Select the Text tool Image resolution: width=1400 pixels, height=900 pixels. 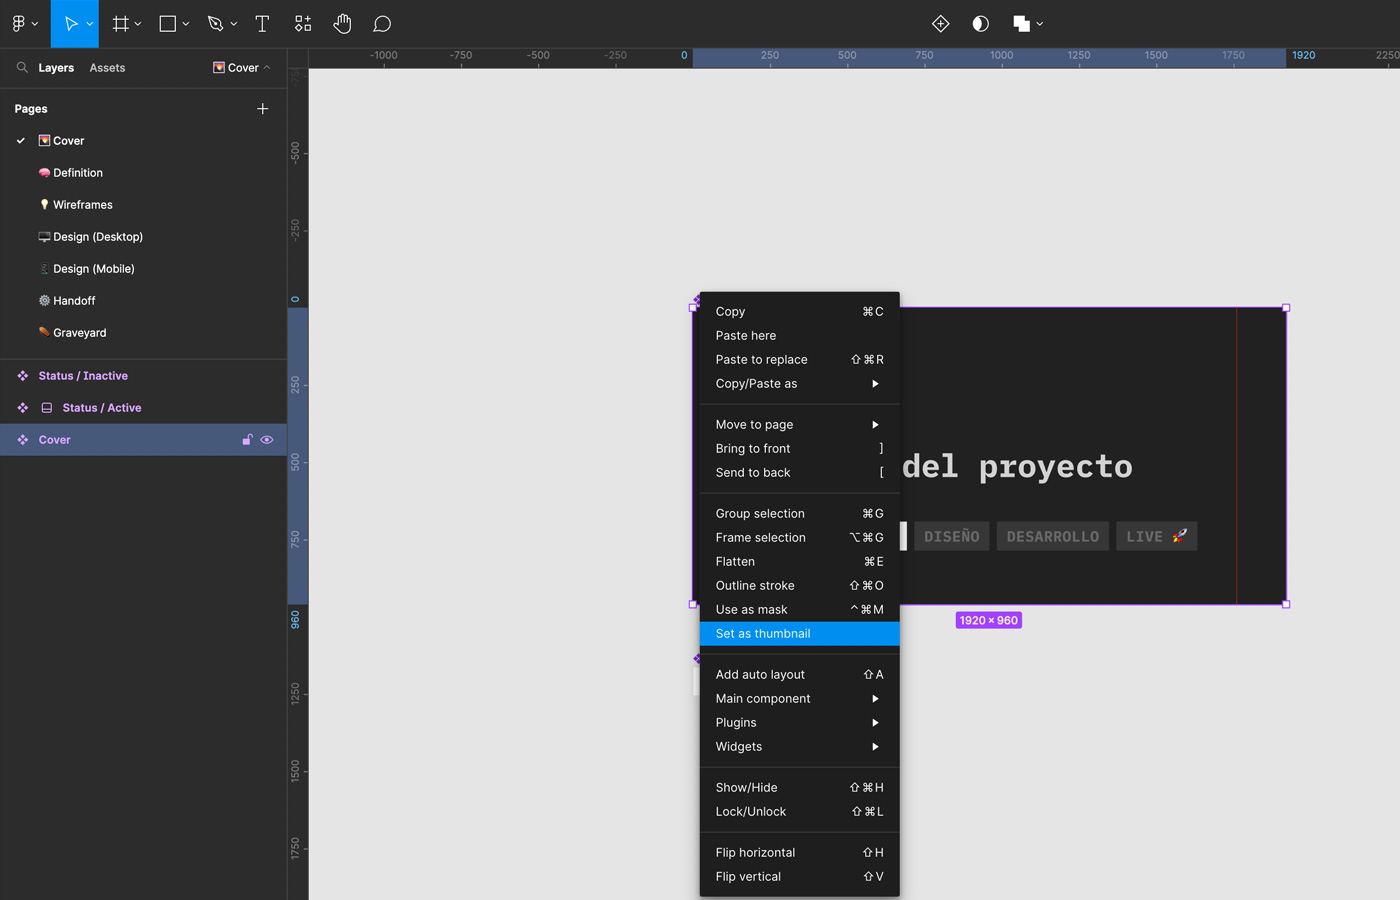tap(262, 24)
